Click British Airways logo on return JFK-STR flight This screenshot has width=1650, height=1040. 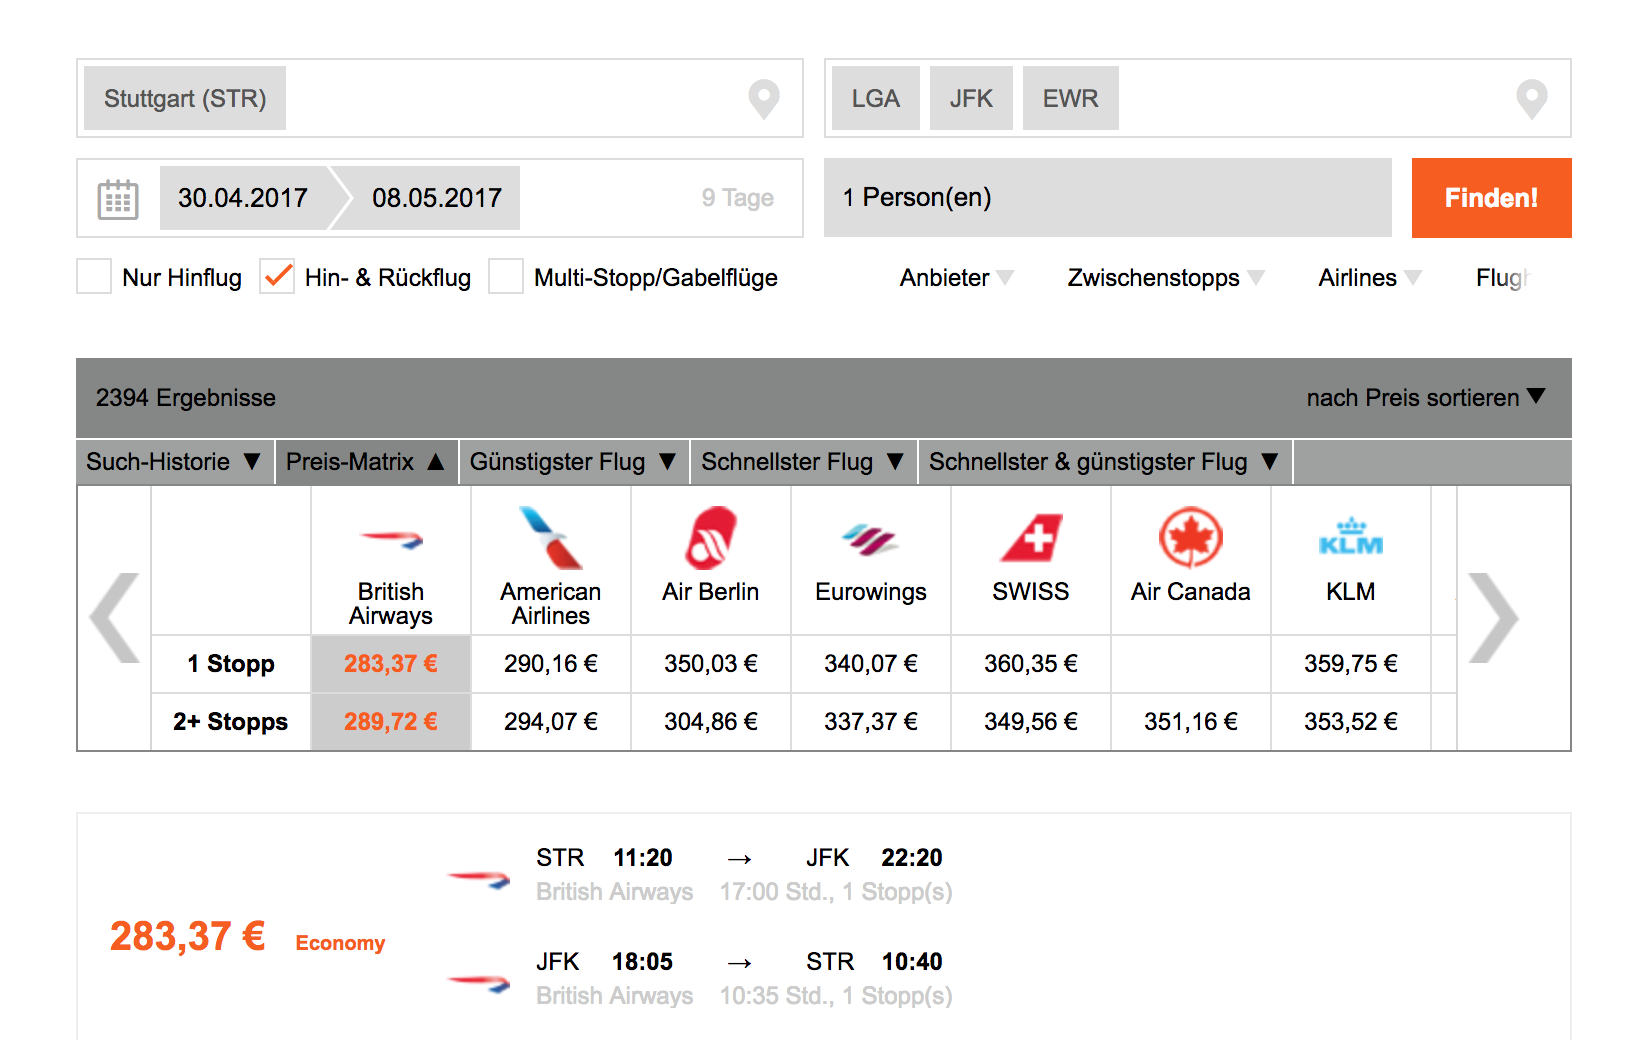point(478,983)
